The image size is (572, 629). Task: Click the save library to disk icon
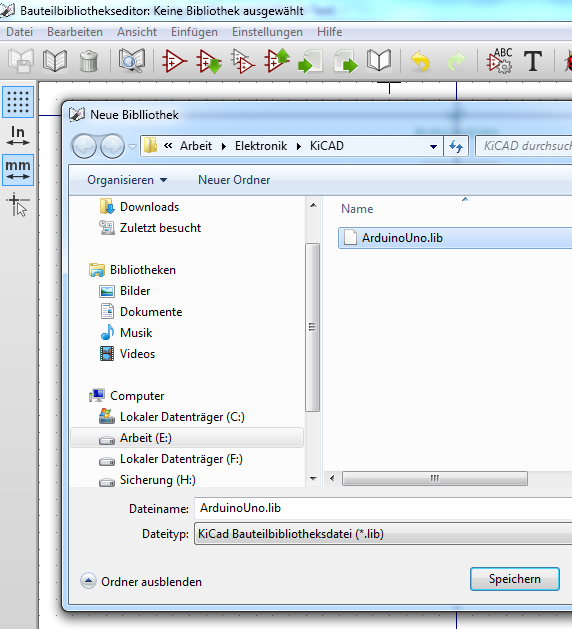pos(20,61)
